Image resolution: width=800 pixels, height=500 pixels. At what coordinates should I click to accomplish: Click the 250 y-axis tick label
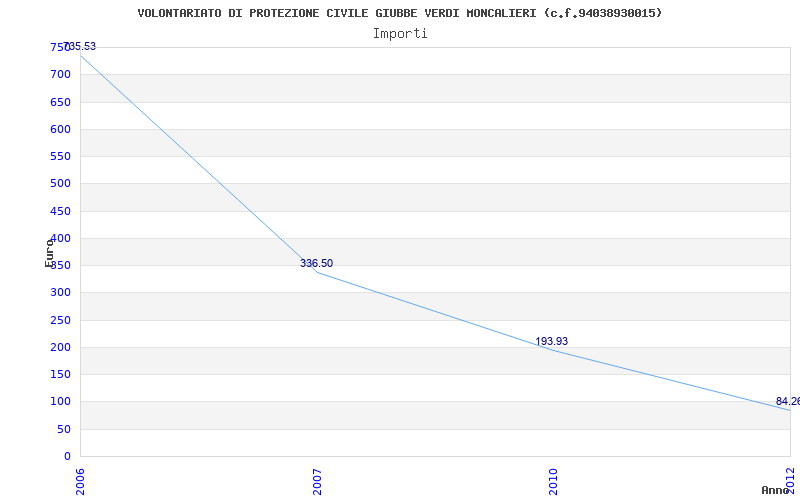(x=60, y=320)
